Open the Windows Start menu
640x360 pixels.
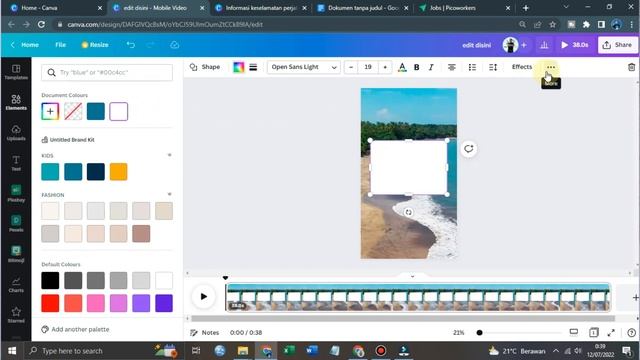[12, 351]
